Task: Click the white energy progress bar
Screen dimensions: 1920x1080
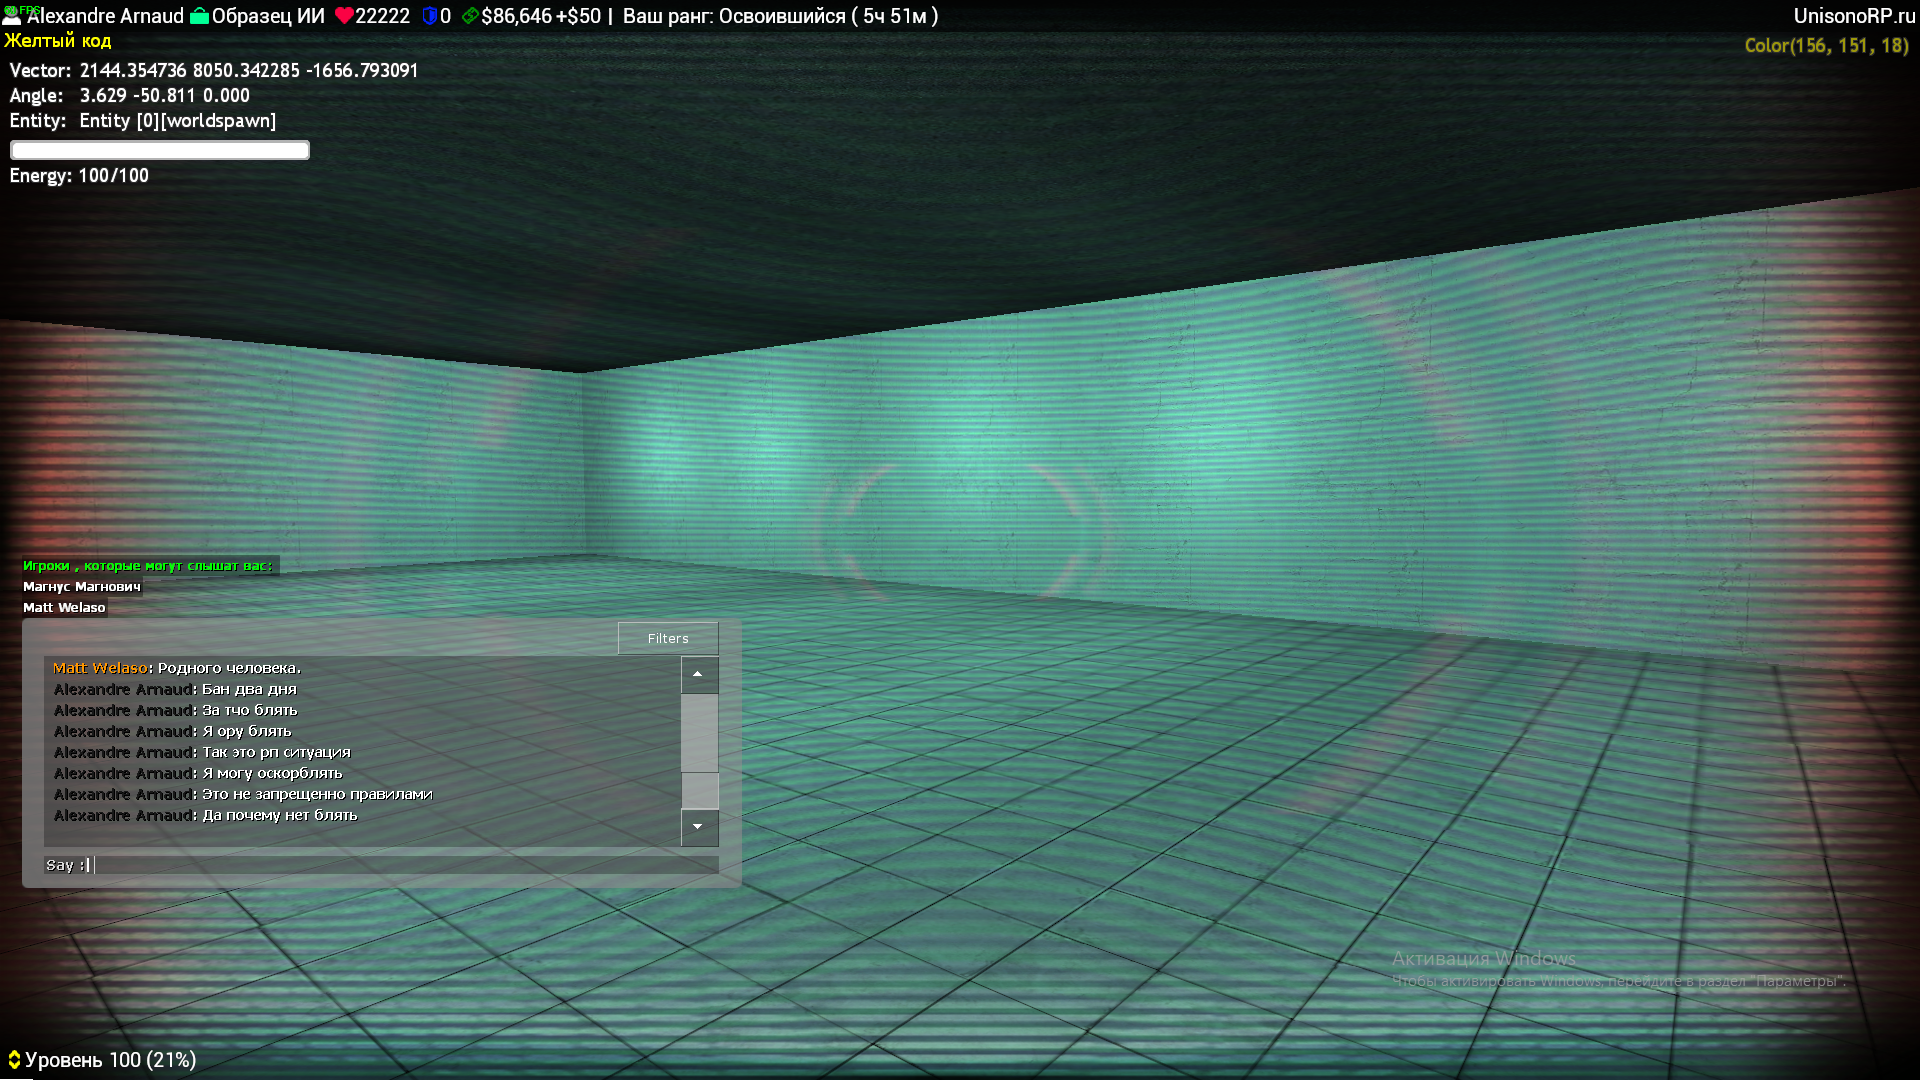Action: tap(160, 150)
